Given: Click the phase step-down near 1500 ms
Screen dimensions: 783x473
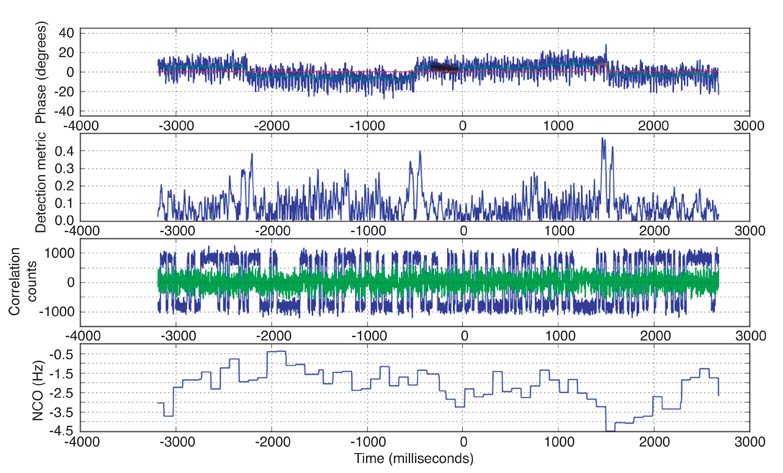Looking at the screenshot, I should coord(607,68).
